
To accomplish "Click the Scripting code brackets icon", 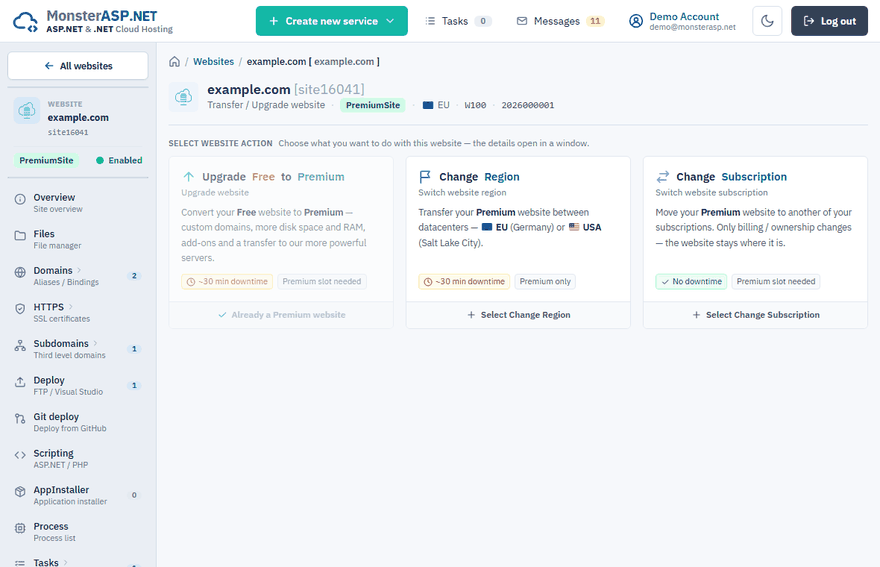I will (x=20, y=455).
